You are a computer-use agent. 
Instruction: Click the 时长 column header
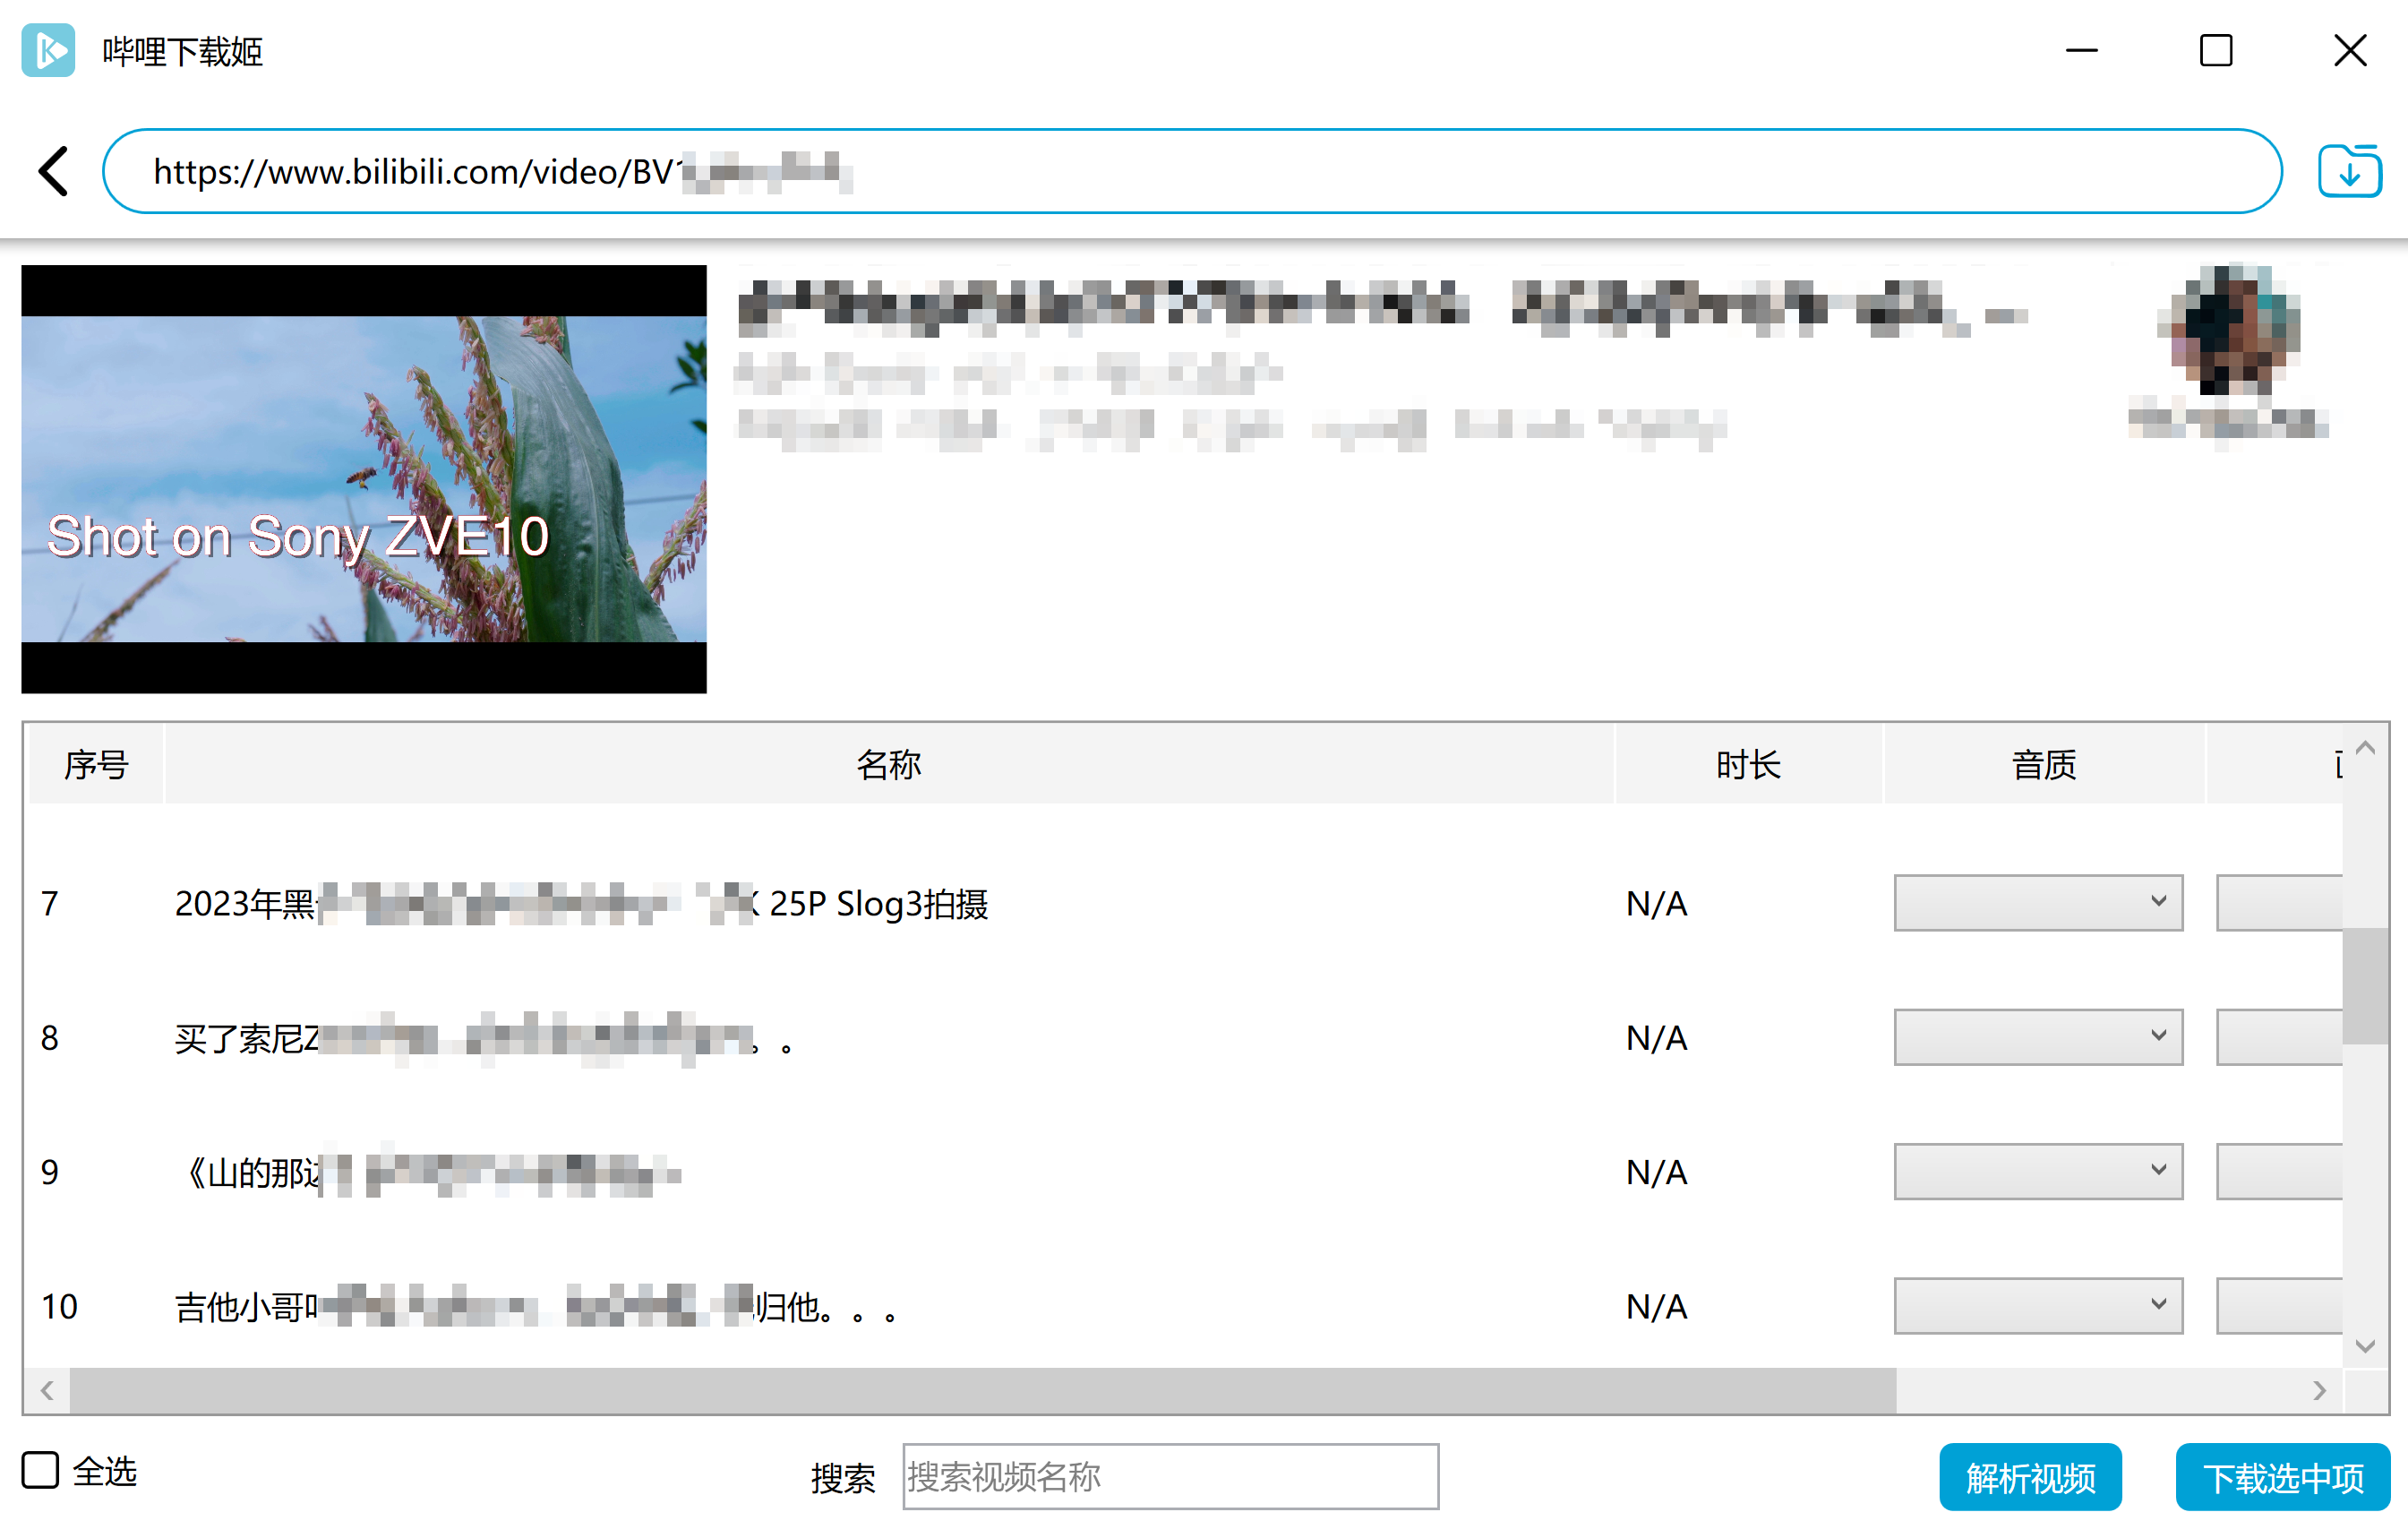coord(1747,765)
